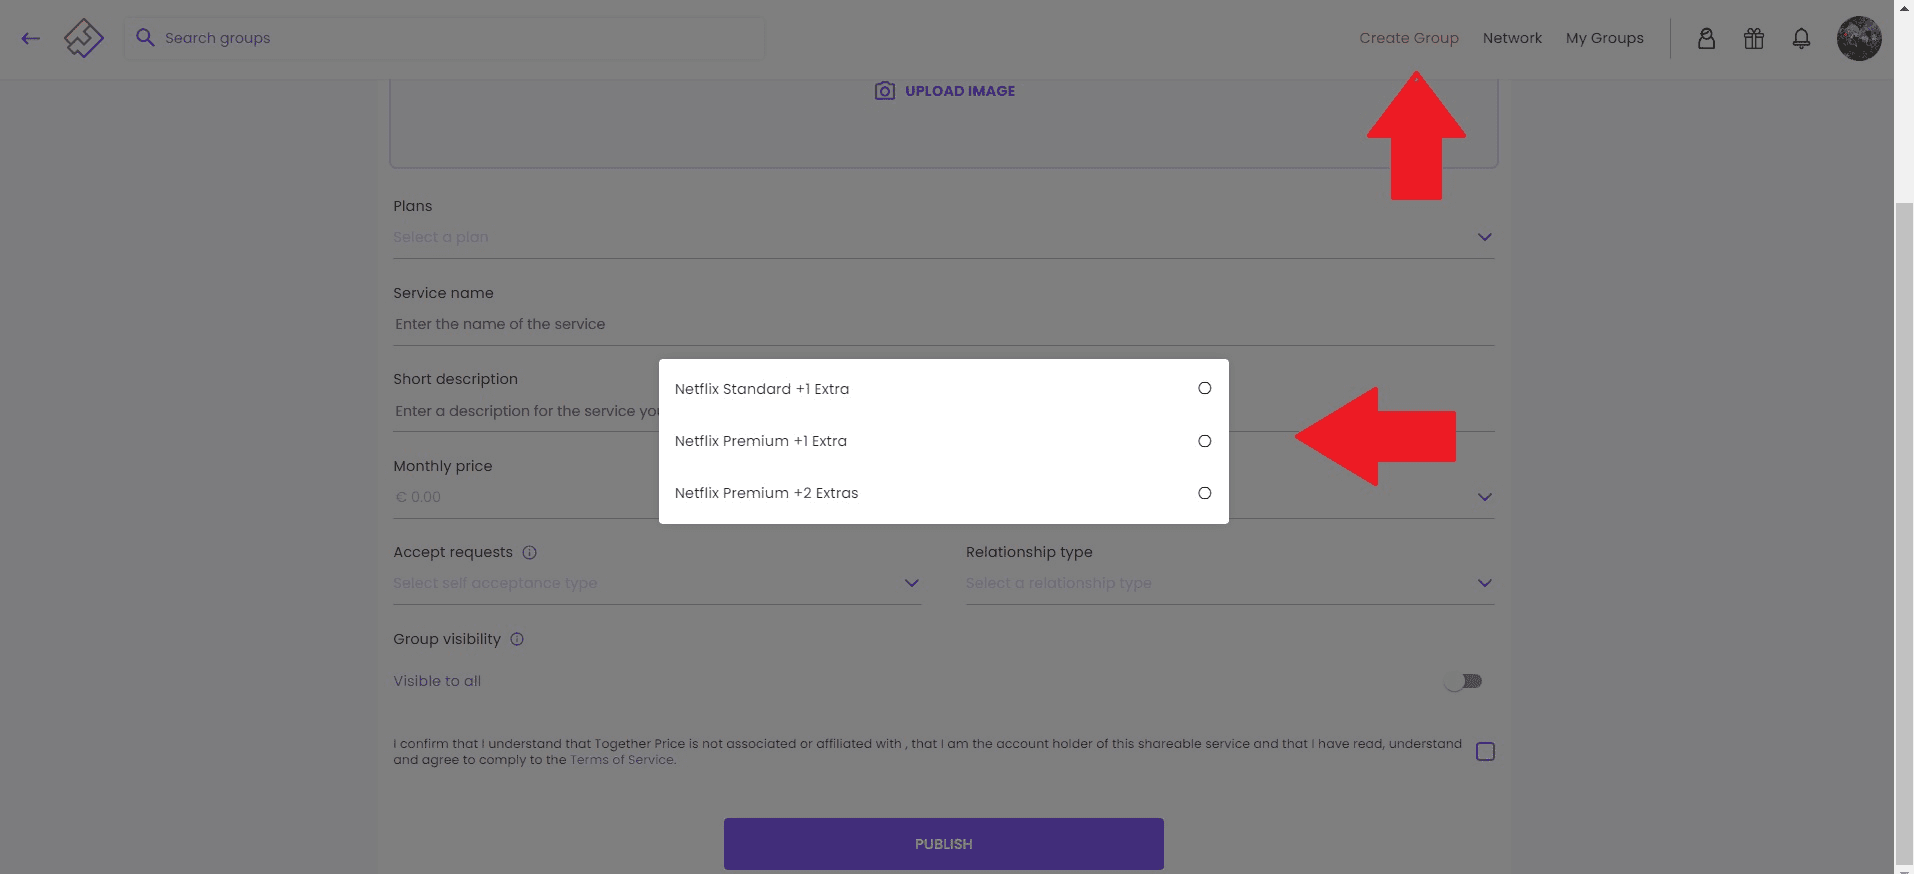Click the back arrow icon
This screenshot has height=874, width=1914.
click(31, 39)
